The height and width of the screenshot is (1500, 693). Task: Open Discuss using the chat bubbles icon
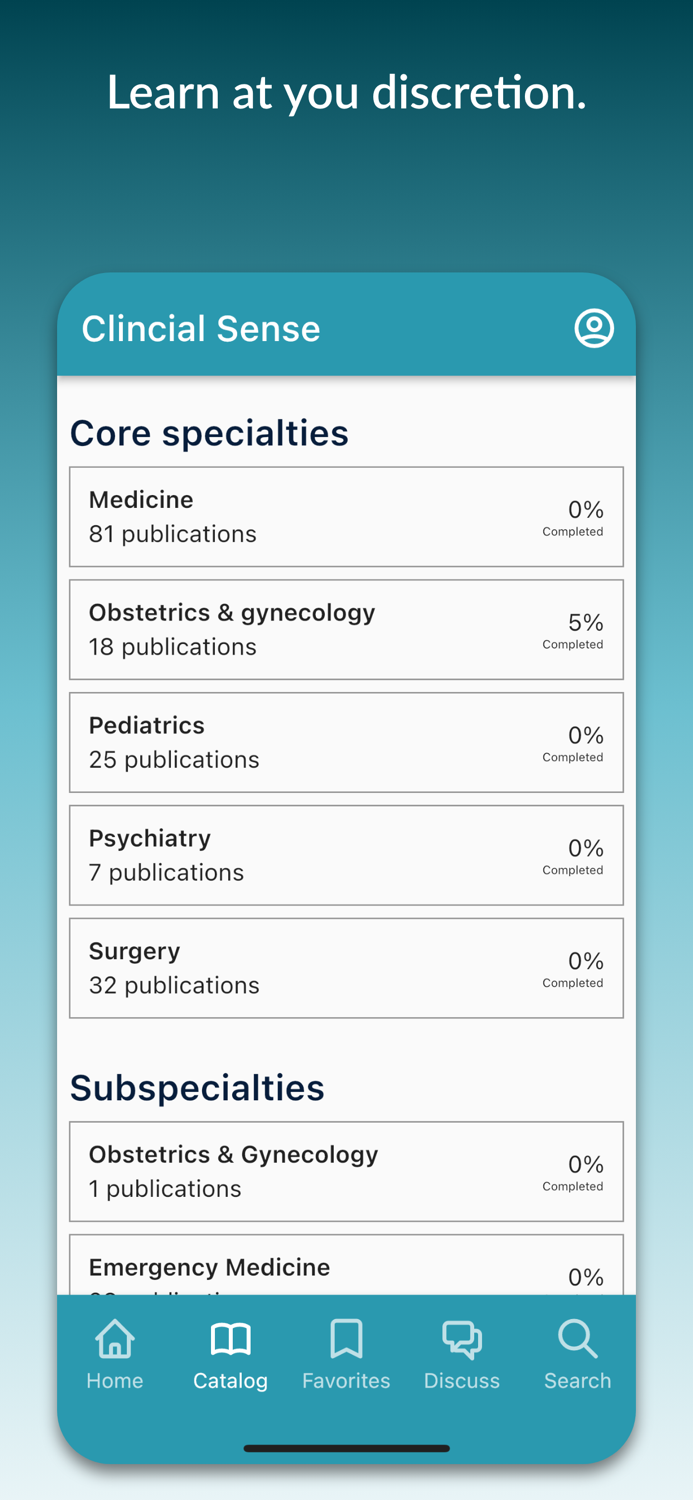click(x=461, y=1338)
